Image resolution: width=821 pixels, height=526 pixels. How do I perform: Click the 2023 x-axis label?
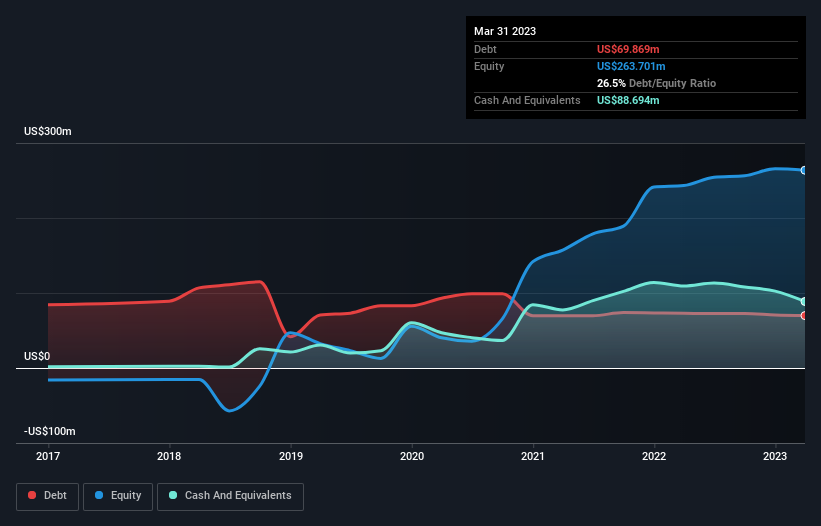[775, 456]
